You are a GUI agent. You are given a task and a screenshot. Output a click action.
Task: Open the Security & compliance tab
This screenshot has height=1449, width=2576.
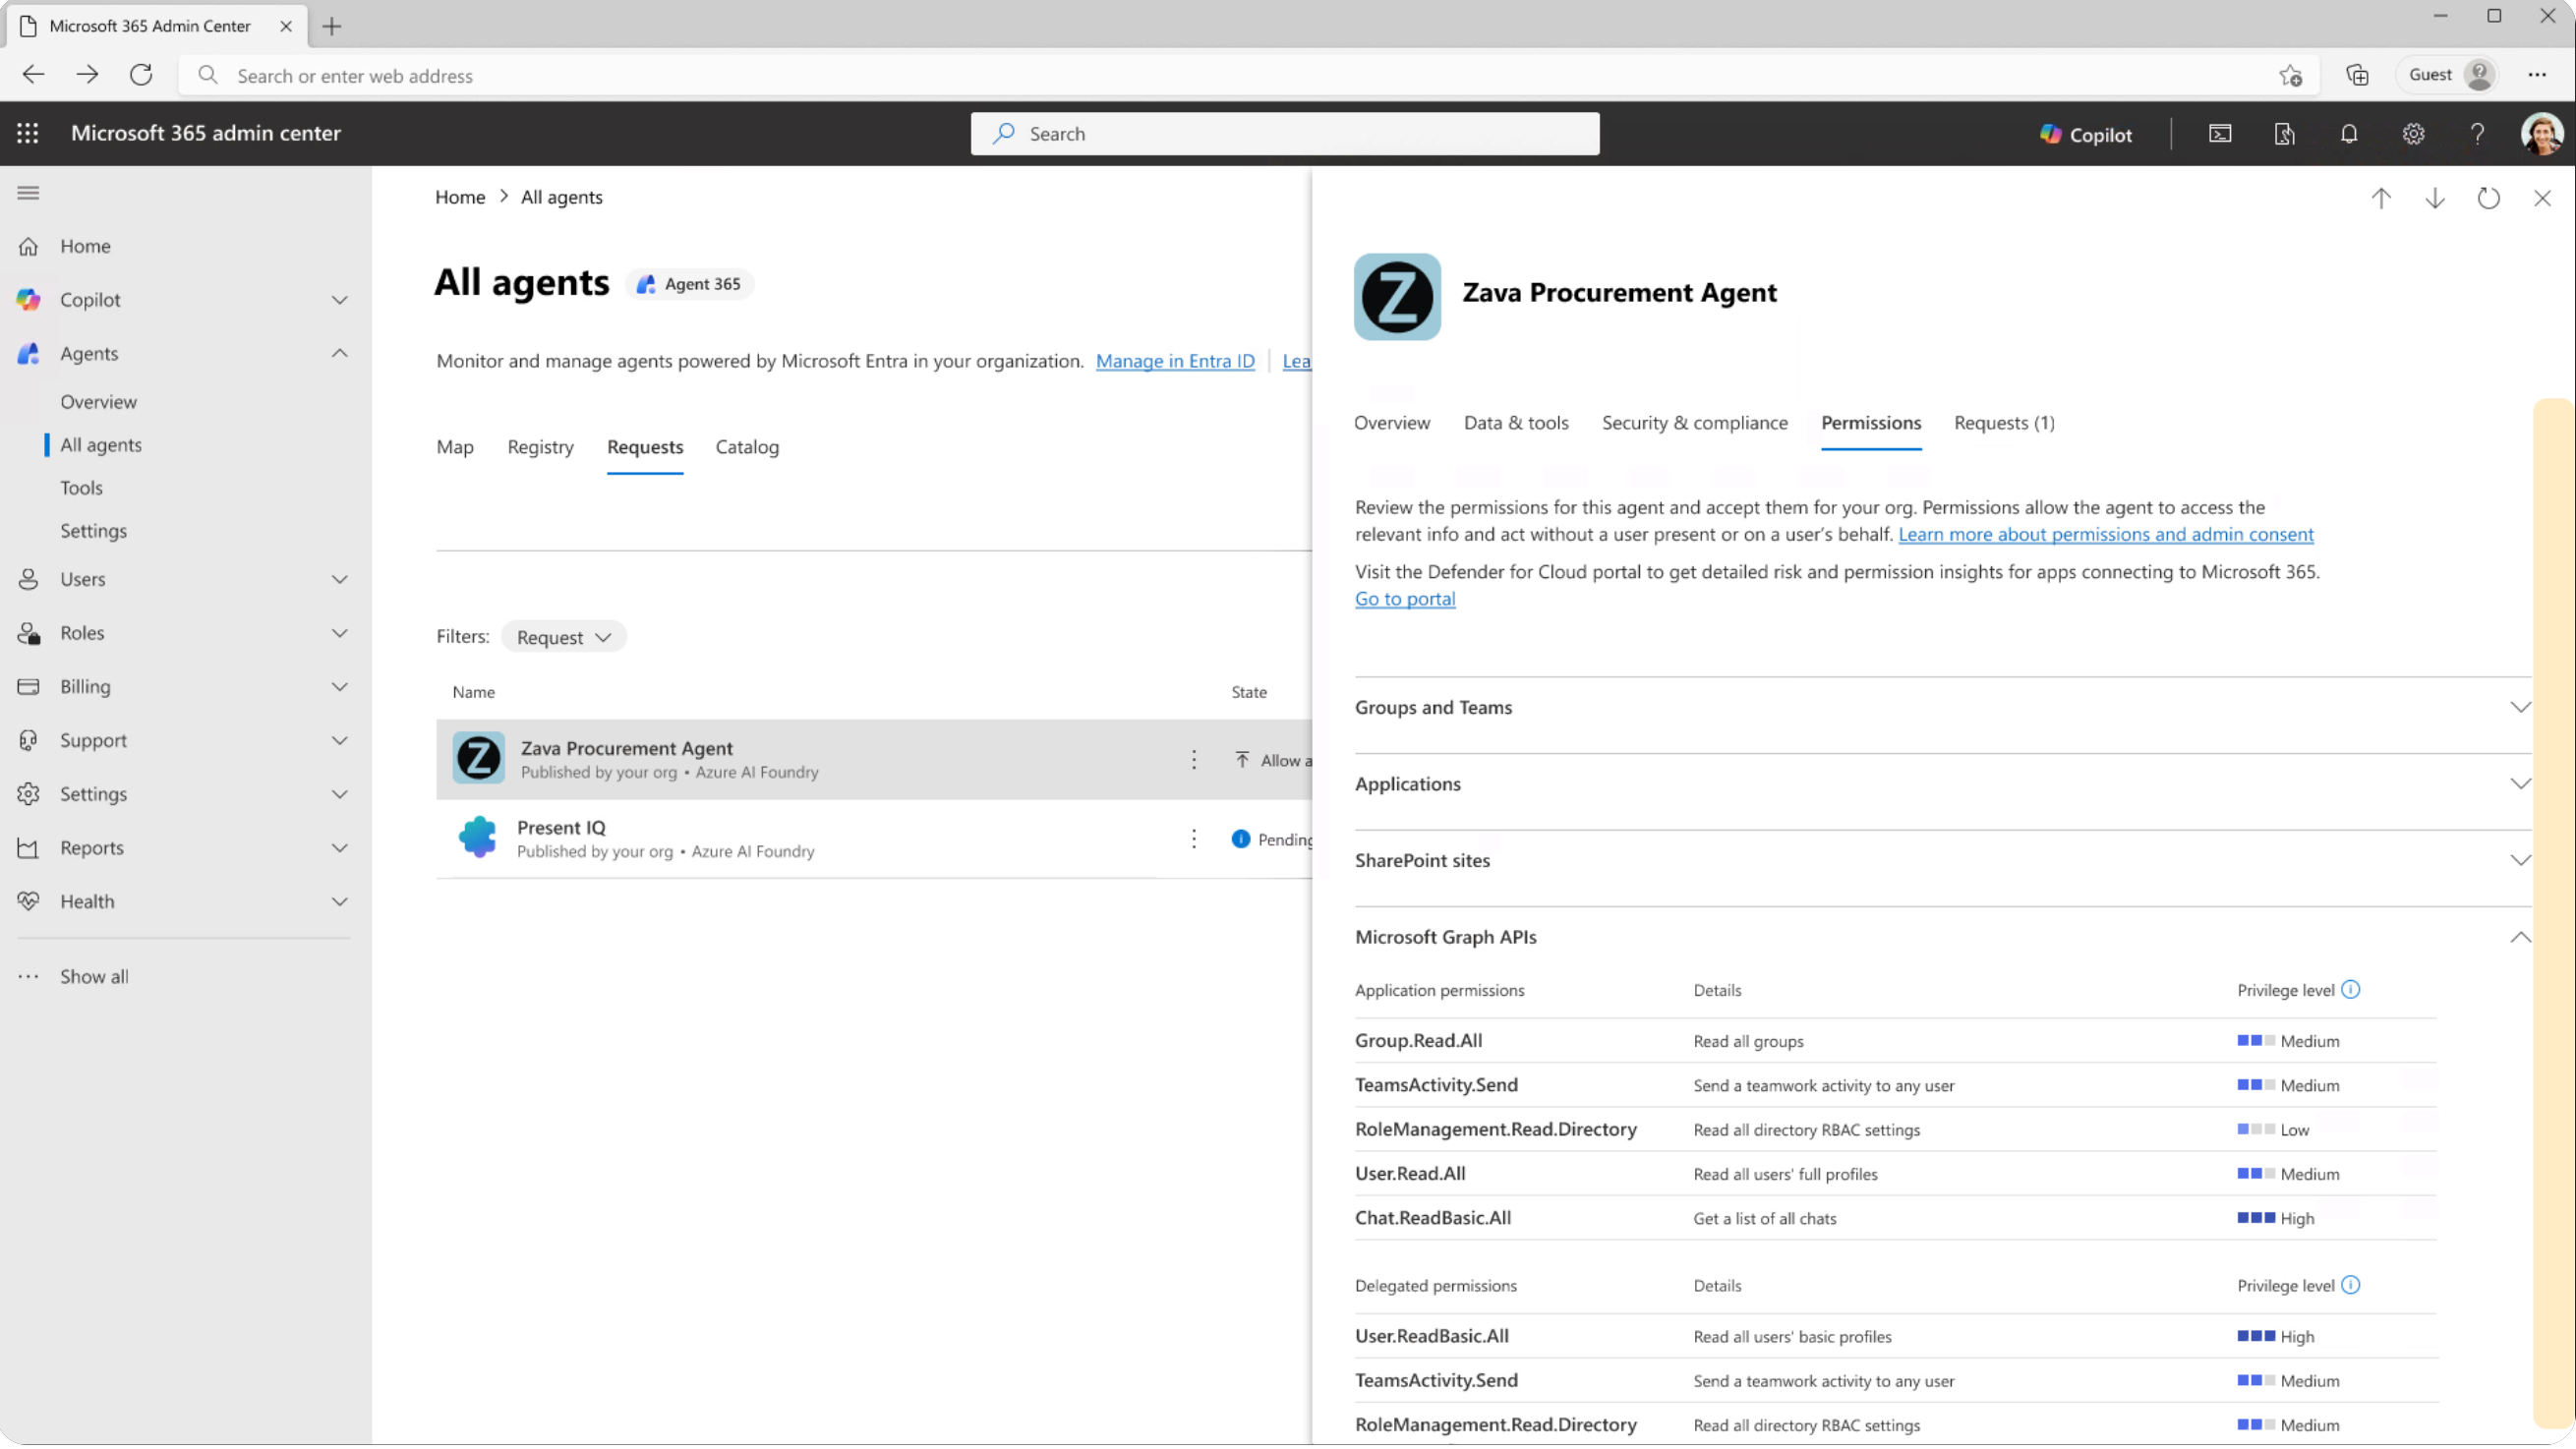click(x=1695, y=423)
